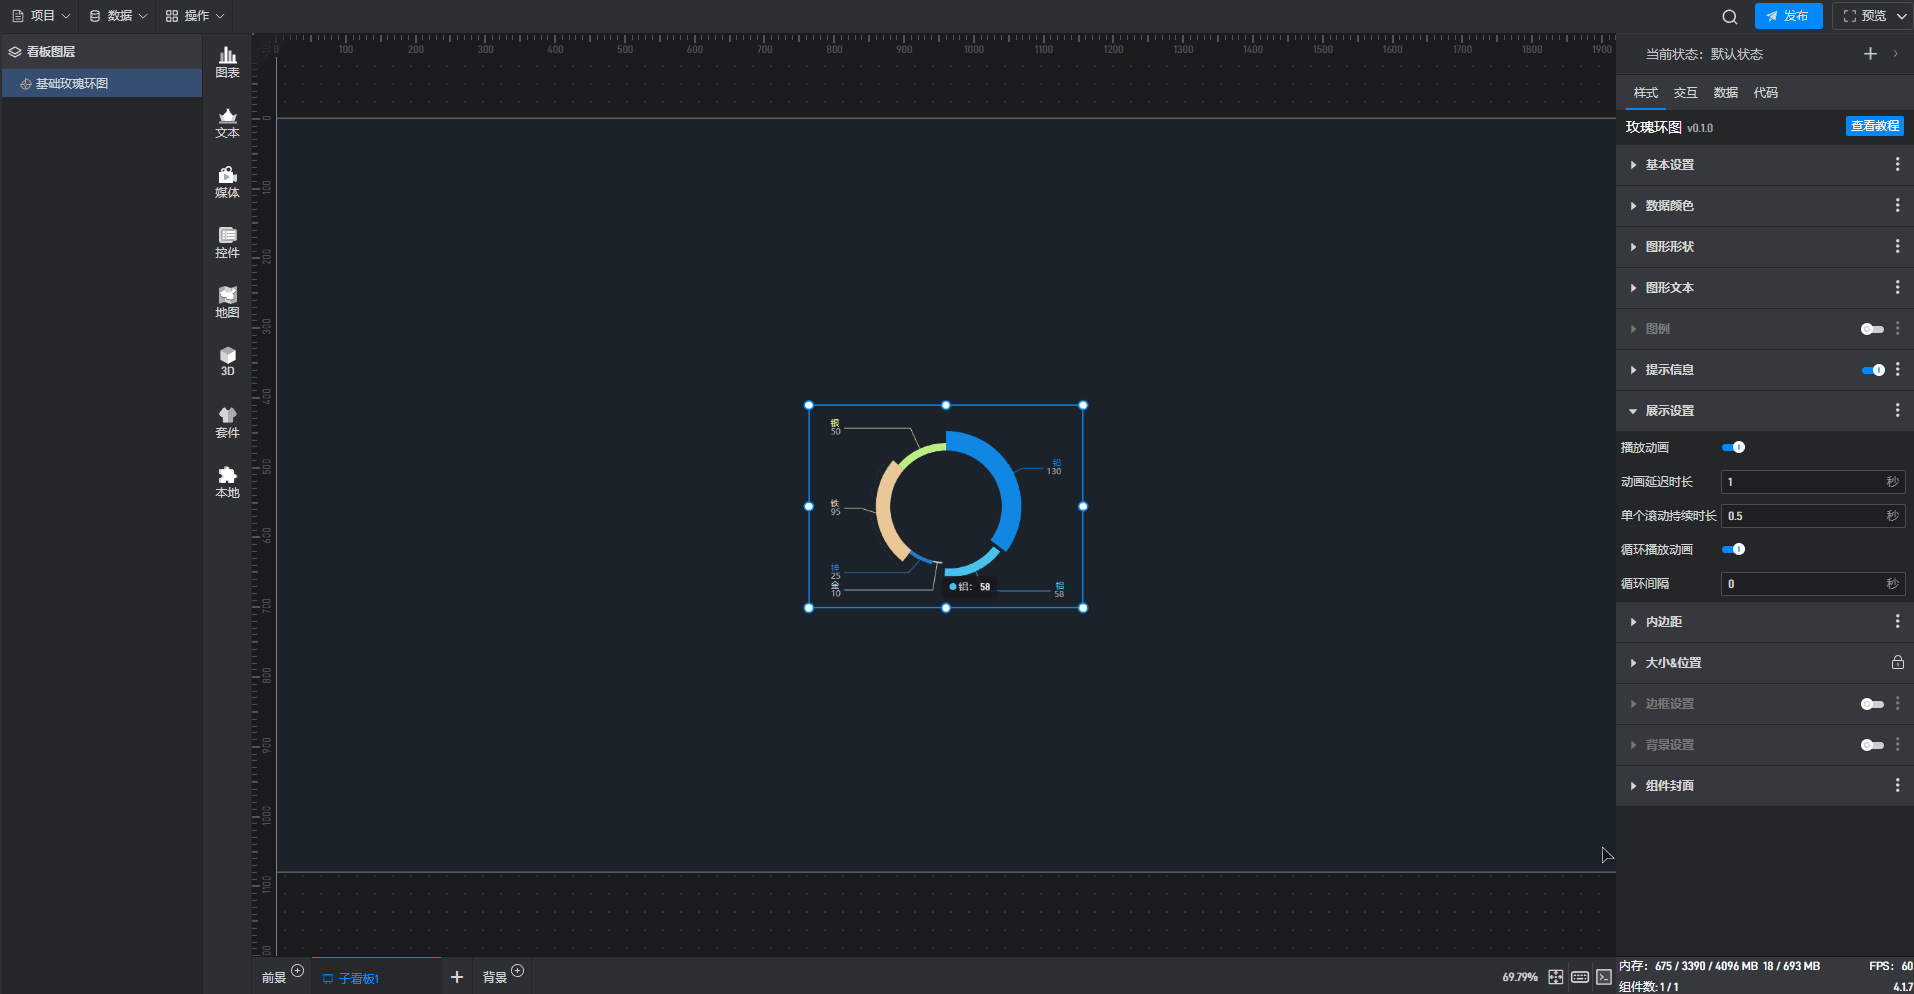Open the 套件 kit components icon

point(227,422)
